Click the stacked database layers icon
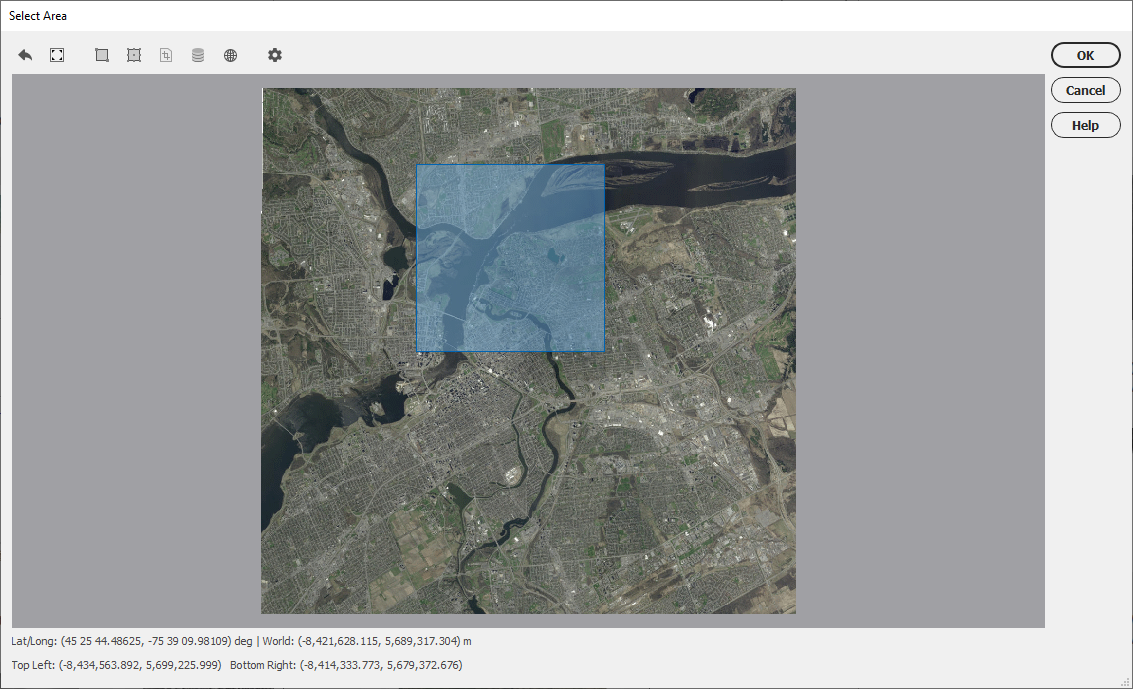 [x=198, y=55]
